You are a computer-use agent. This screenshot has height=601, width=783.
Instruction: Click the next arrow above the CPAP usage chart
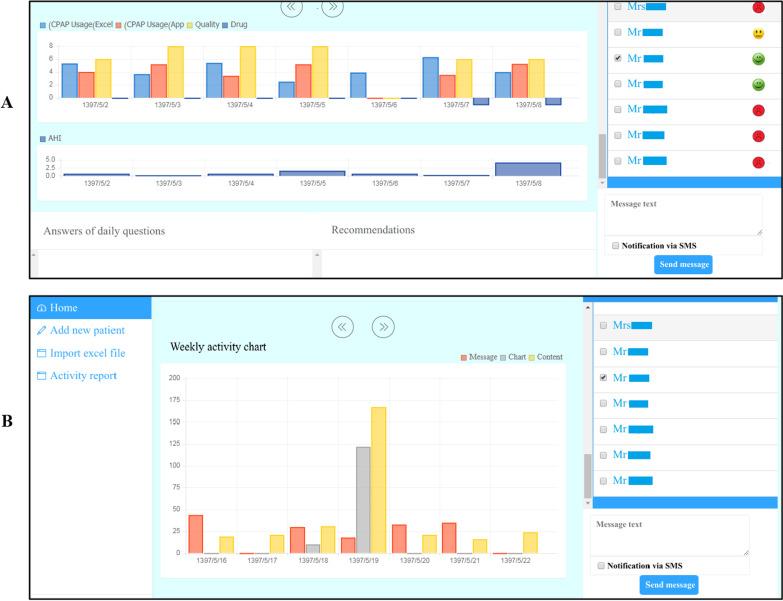(333, 7)
